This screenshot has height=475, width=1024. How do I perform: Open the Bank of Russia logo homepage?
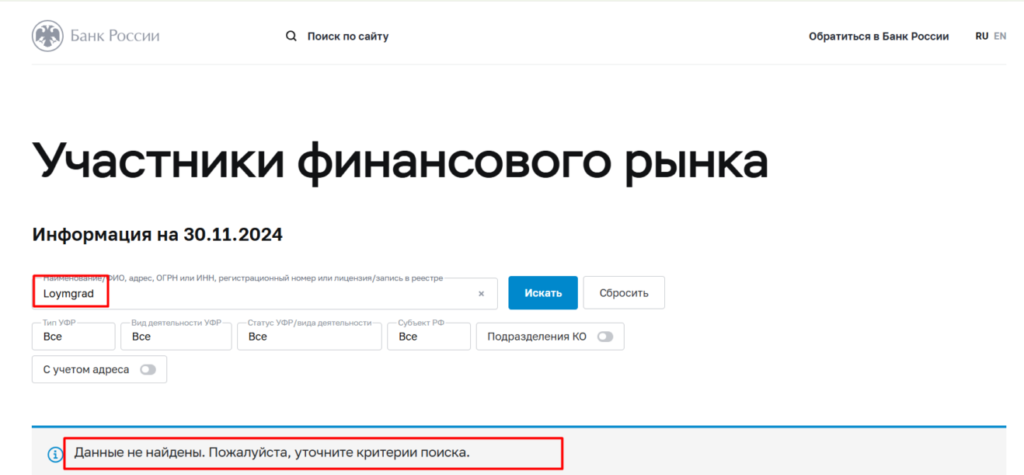(95, 36)
